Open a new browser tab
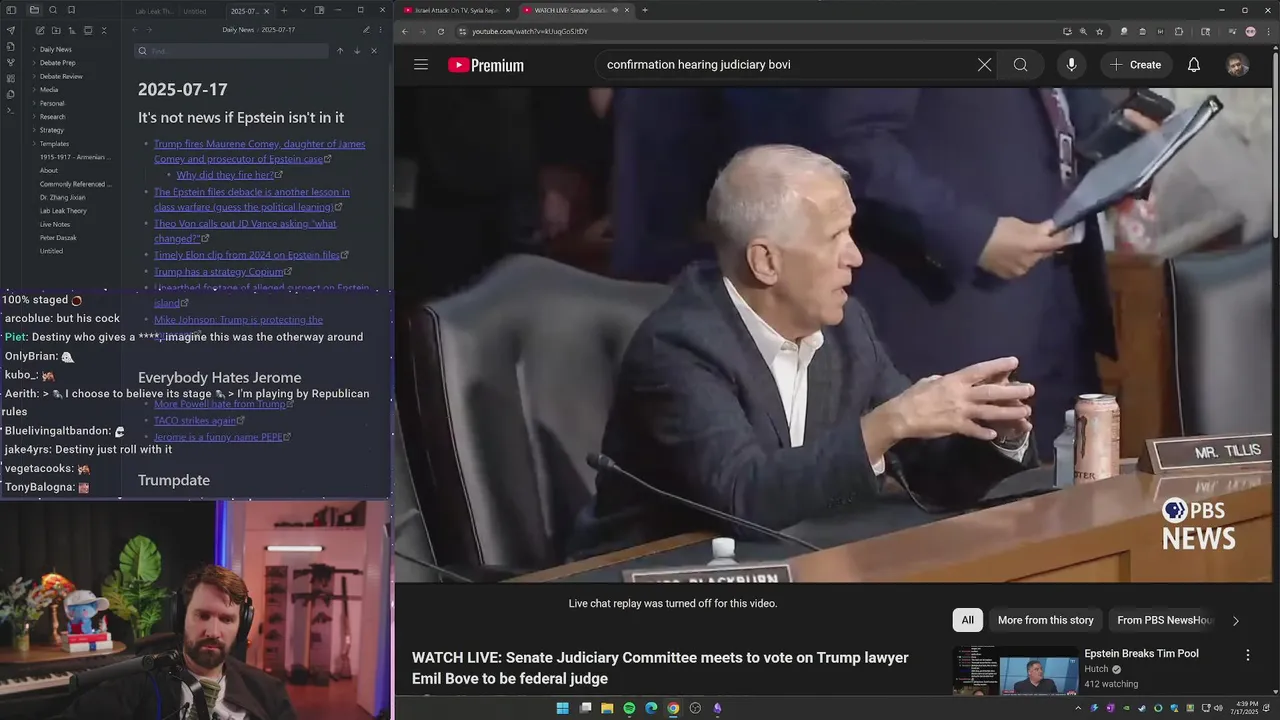The width and height of the screenshot is (1280, 720). pyautogui.click(x=644, y=10)
